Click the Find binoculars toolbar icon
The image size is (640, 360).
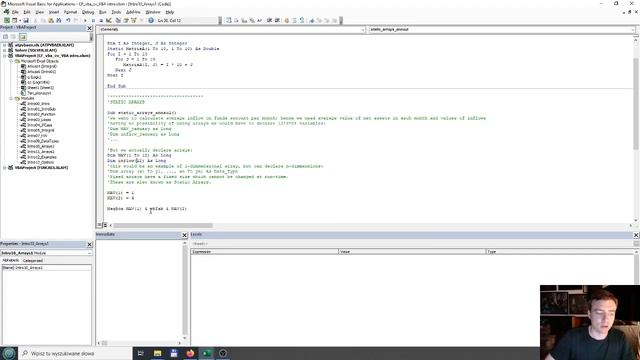pyautogui.click(x=59, y=20)
